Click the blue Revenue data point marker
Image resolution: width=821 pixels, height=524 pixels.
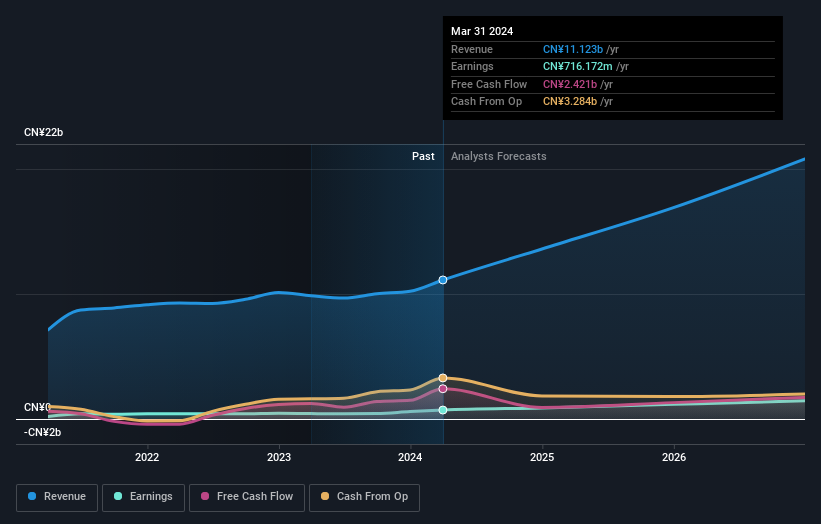(443, 280)
